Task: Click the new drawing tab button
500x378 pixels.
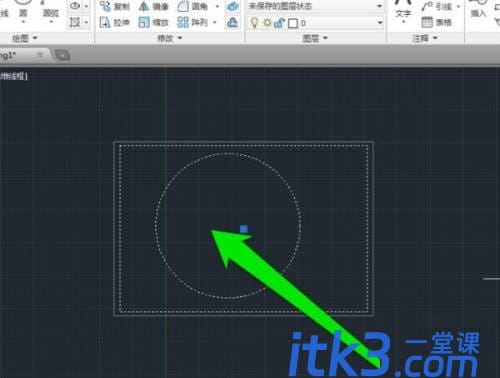Action: pyautogui.click(x=63, y=55)
